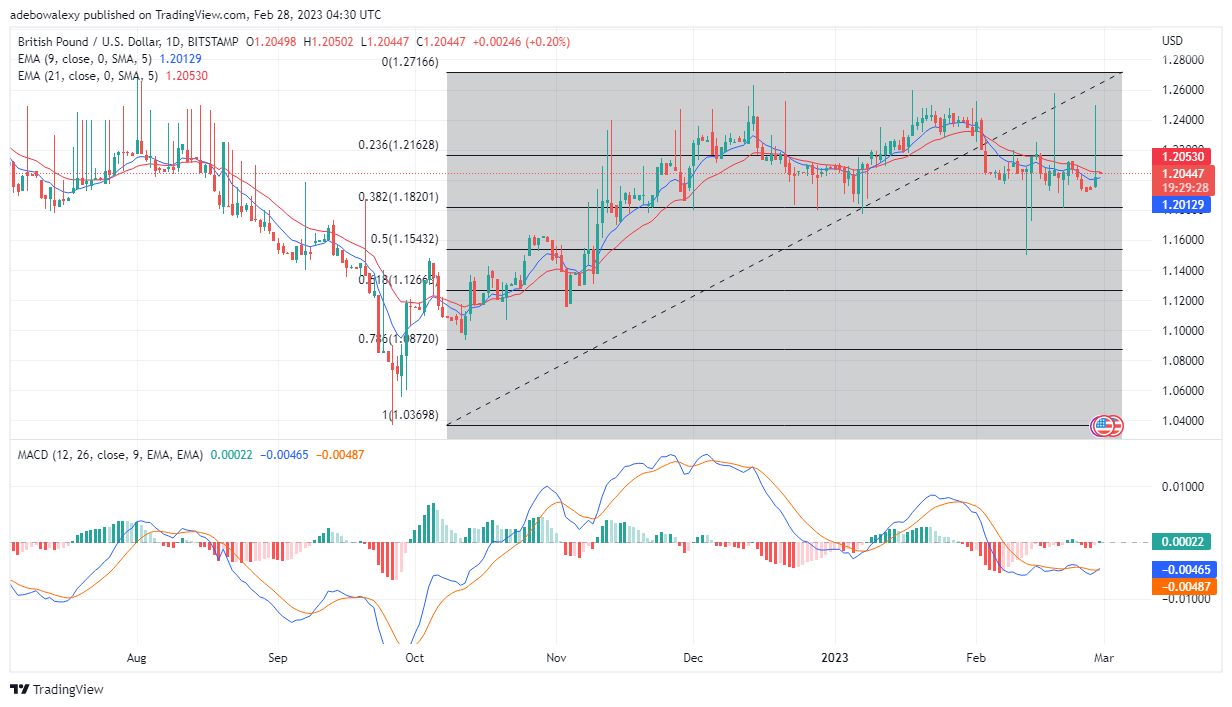Image resolution: width=1232 pixels, height=707 pixels.
Task: Click the MACD histogram legend value 0.00022
Action: [x=231, y=455]
